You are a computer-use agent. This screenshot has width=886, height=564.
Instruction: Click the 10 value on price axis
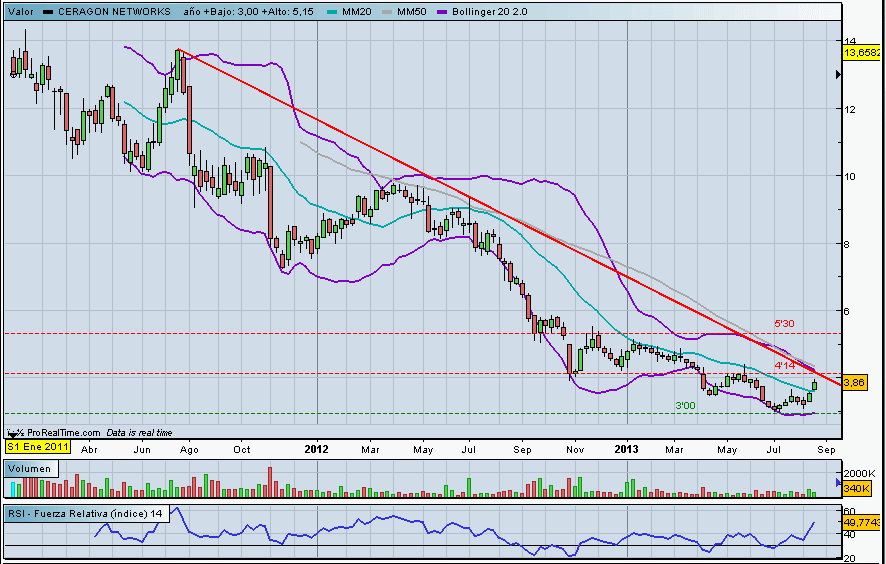[x=849, y=176]
